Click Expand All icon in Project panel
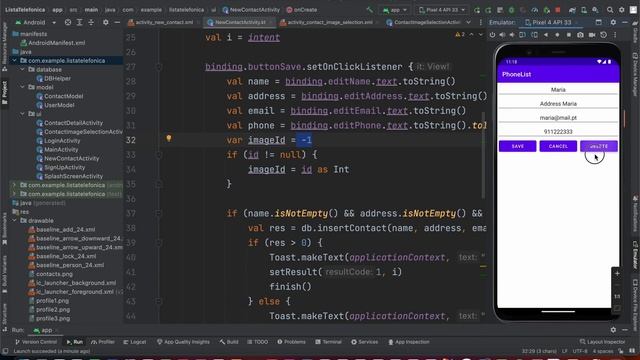 click(x=80, y=22)
